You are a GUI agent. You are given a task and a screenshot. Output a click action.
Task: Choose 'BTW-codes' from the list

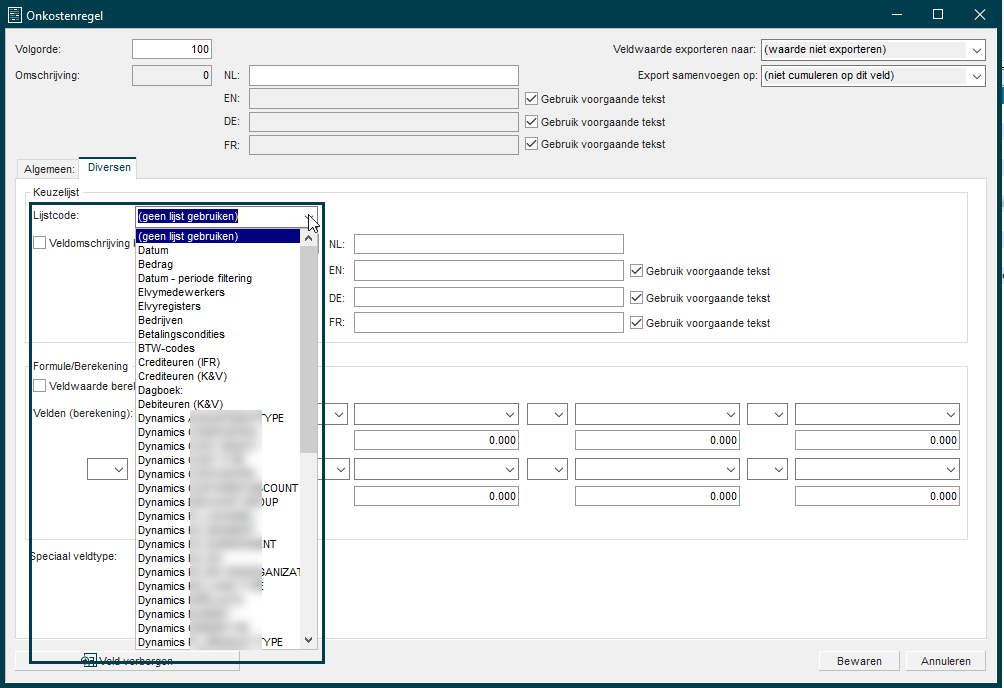[x=218, y=348]
